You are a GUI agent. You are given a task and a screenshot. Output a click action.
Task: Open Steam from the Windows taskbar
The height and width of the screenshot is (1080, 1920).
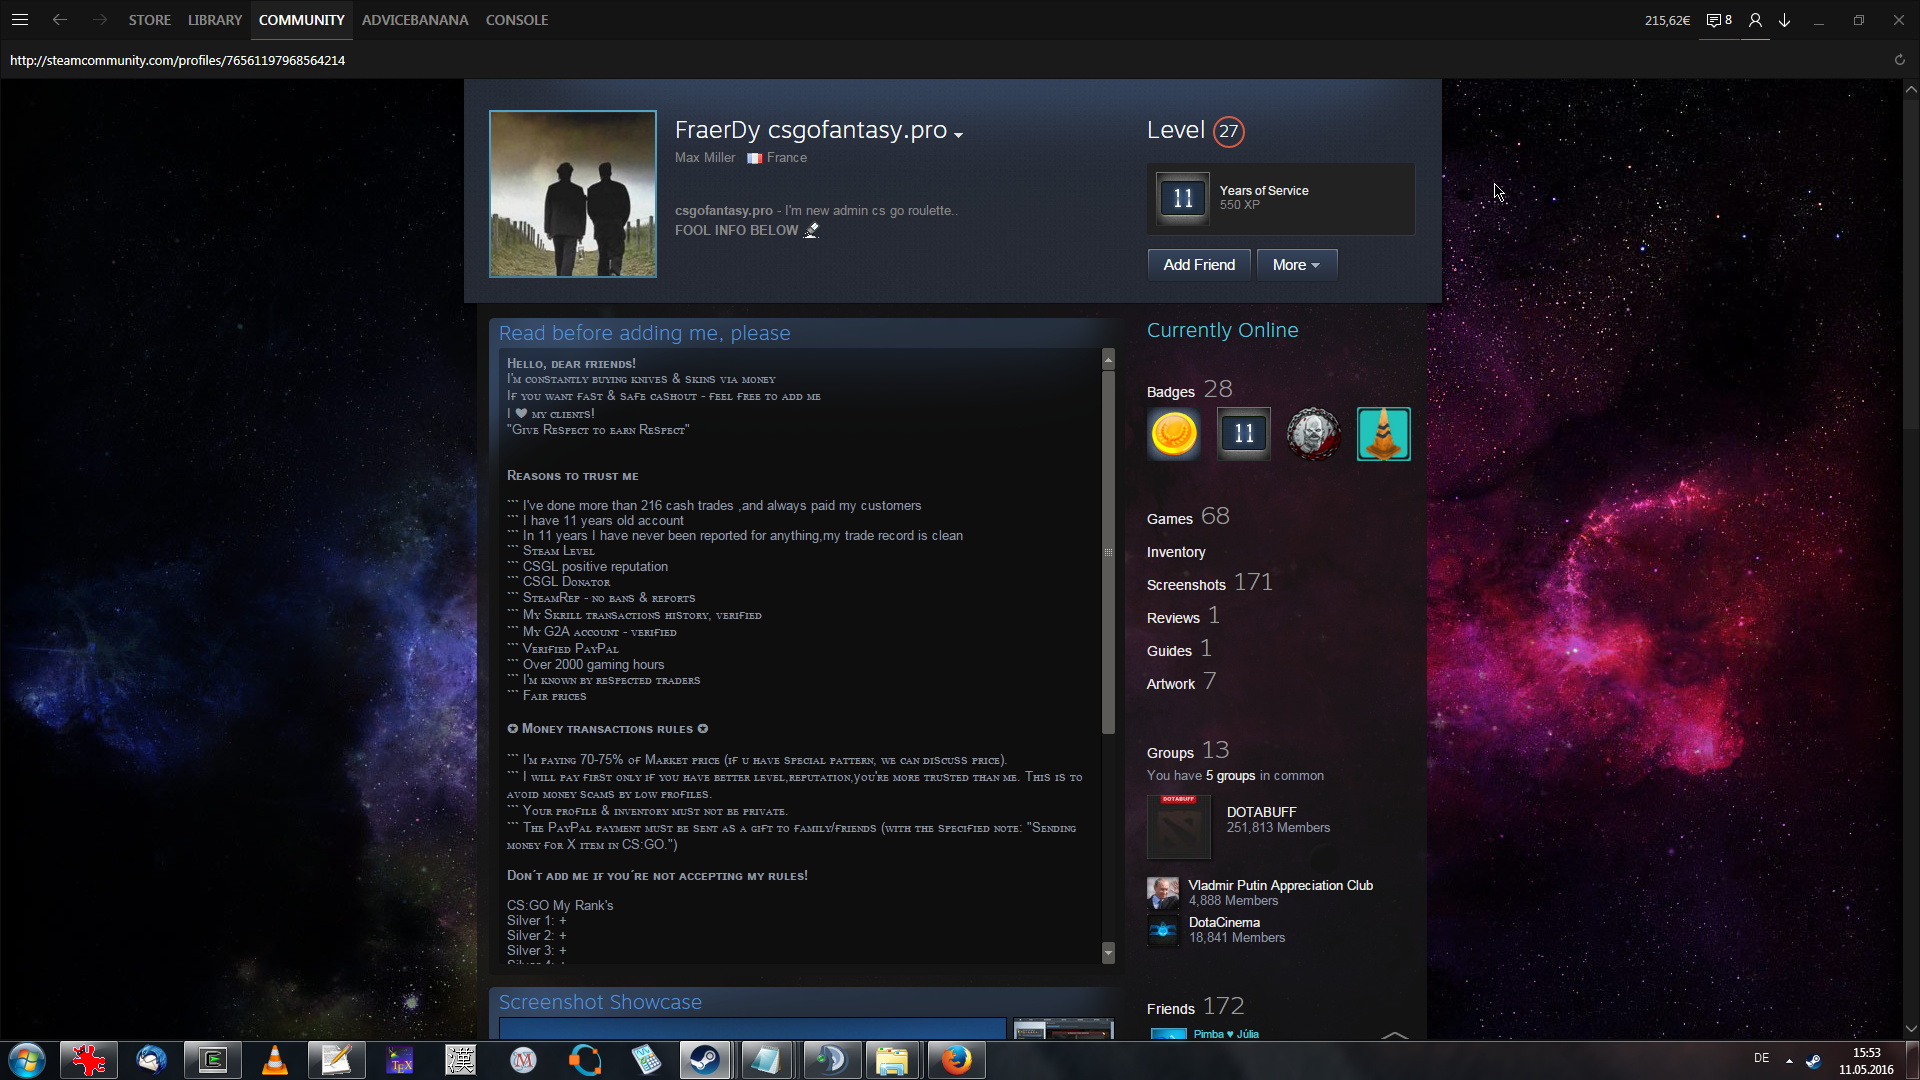(x=705, y=1060)
